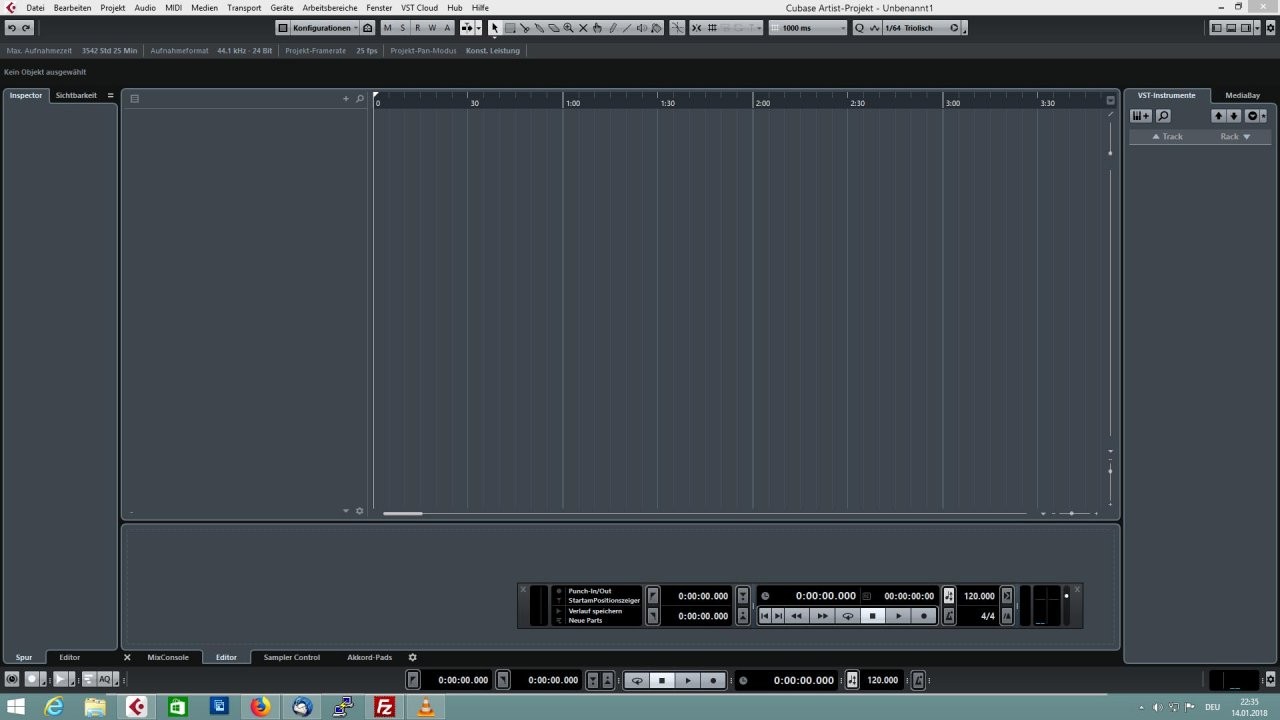Click the horizontal zoom slider below timeline
This screenshot has height=720, width=1280.
(1072, 513)
